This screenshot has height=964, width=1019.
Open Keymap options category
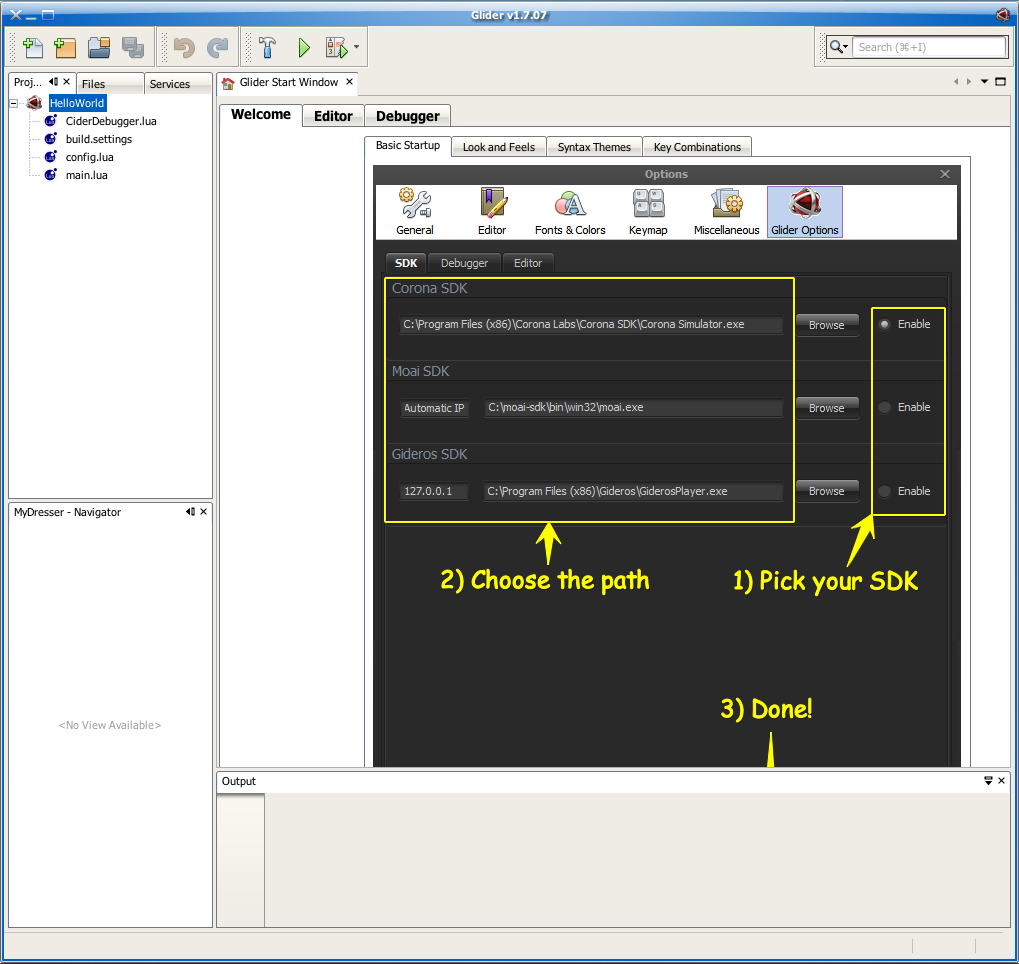pos(648,212)
